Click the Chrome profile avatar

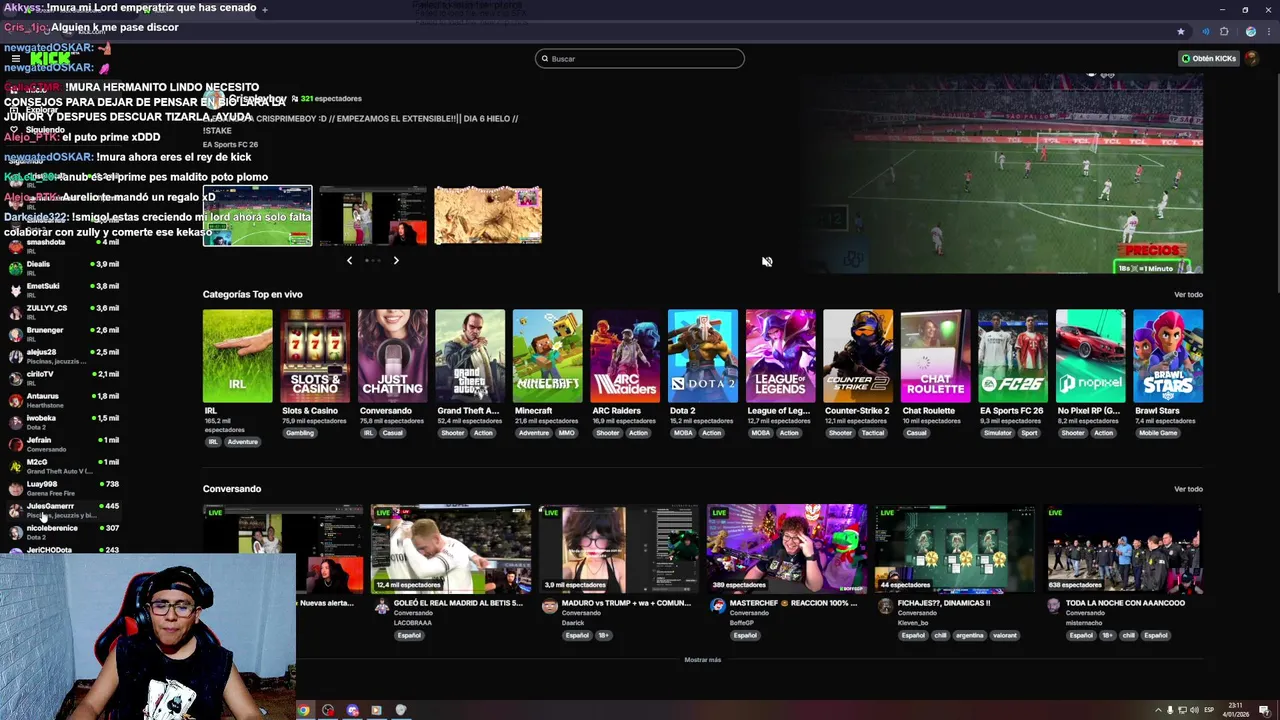point(1250,31)
